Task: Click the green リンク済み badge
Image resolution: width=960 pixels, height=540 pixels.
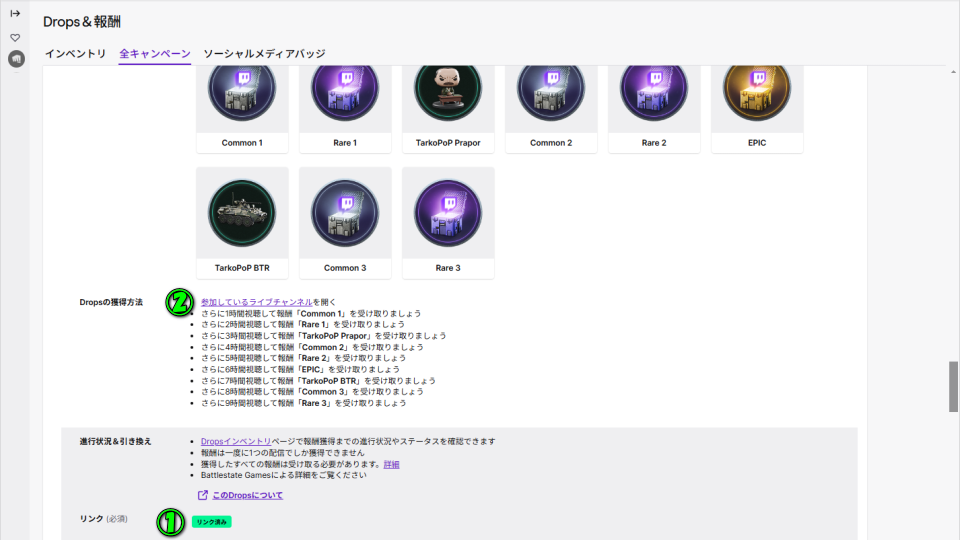Action: coord(212,522)
